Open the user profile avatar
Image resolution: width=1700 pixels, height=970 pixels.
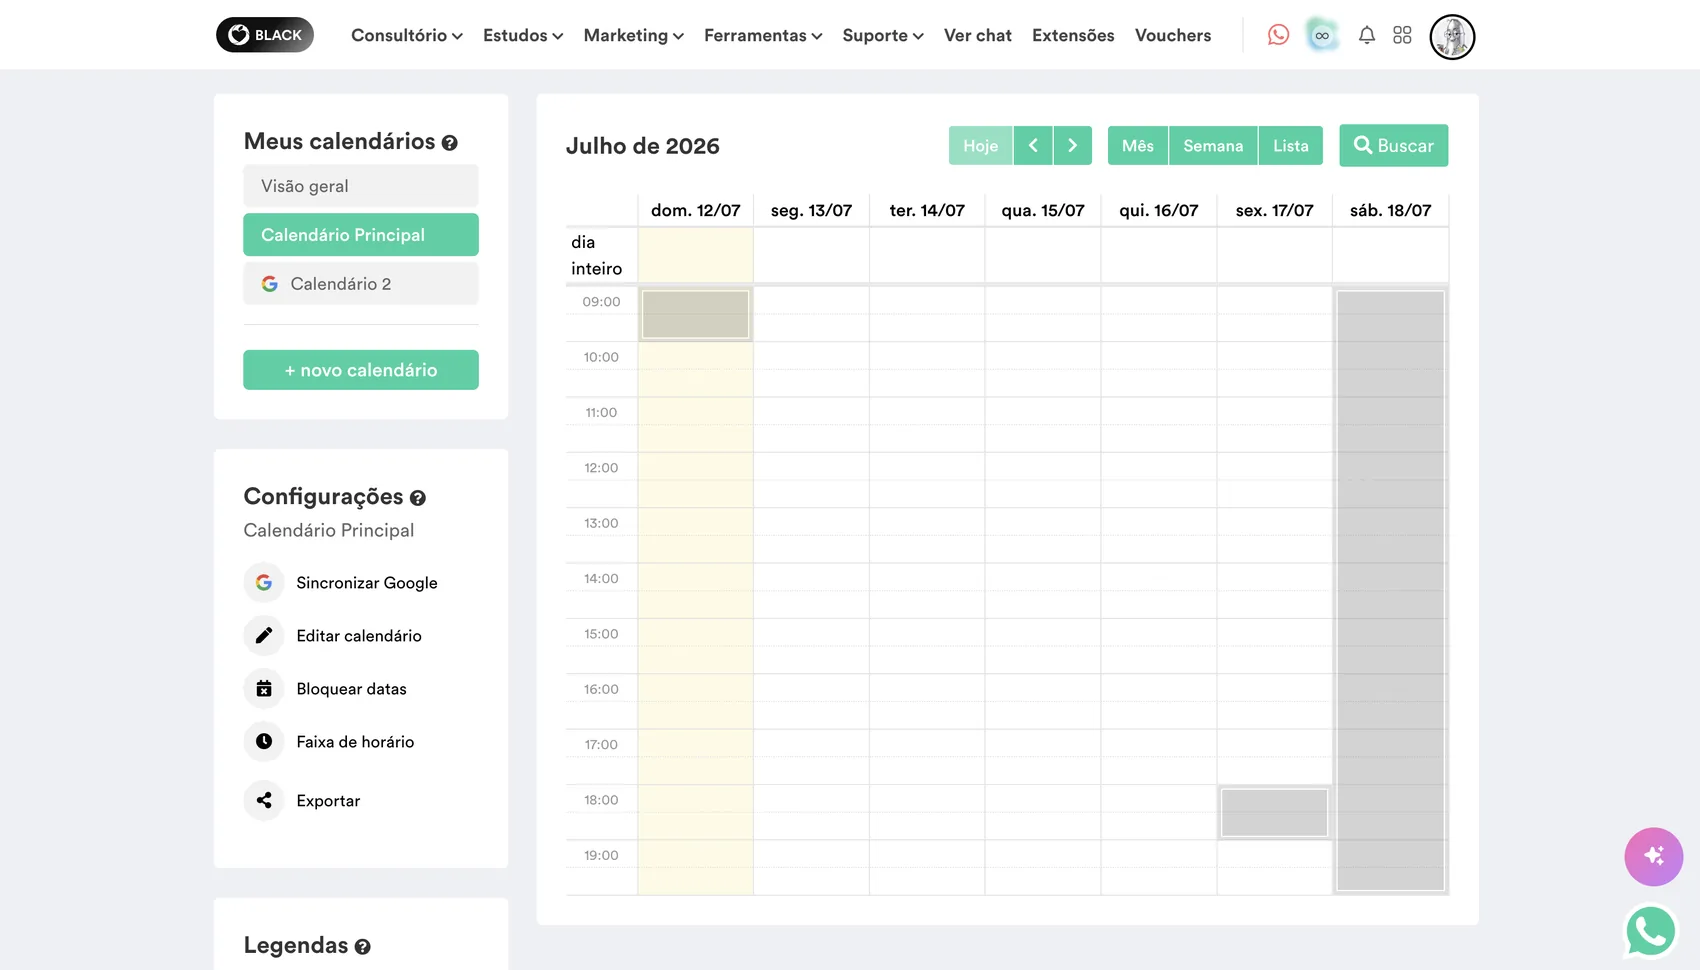coord(1452,37)
